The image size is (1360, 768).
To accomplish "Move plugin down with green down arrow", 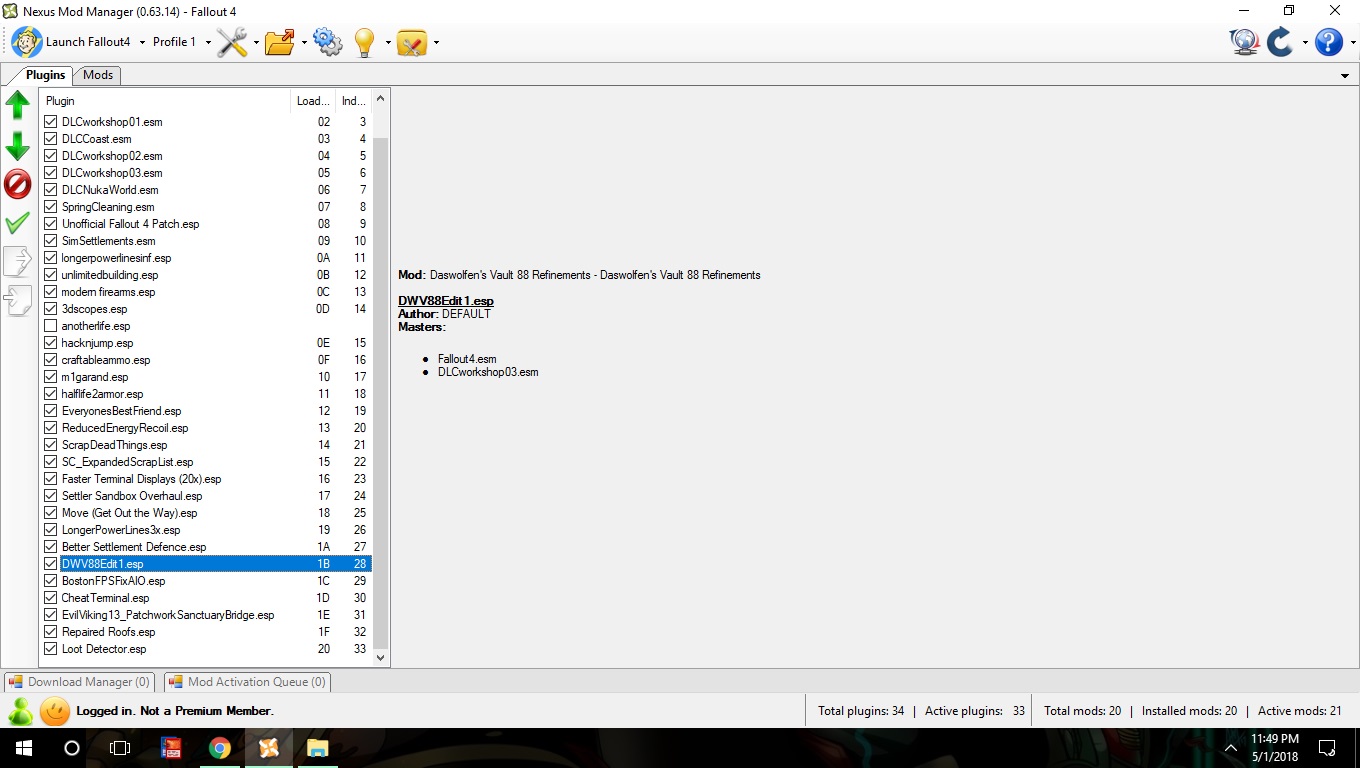I will point(18,146).
